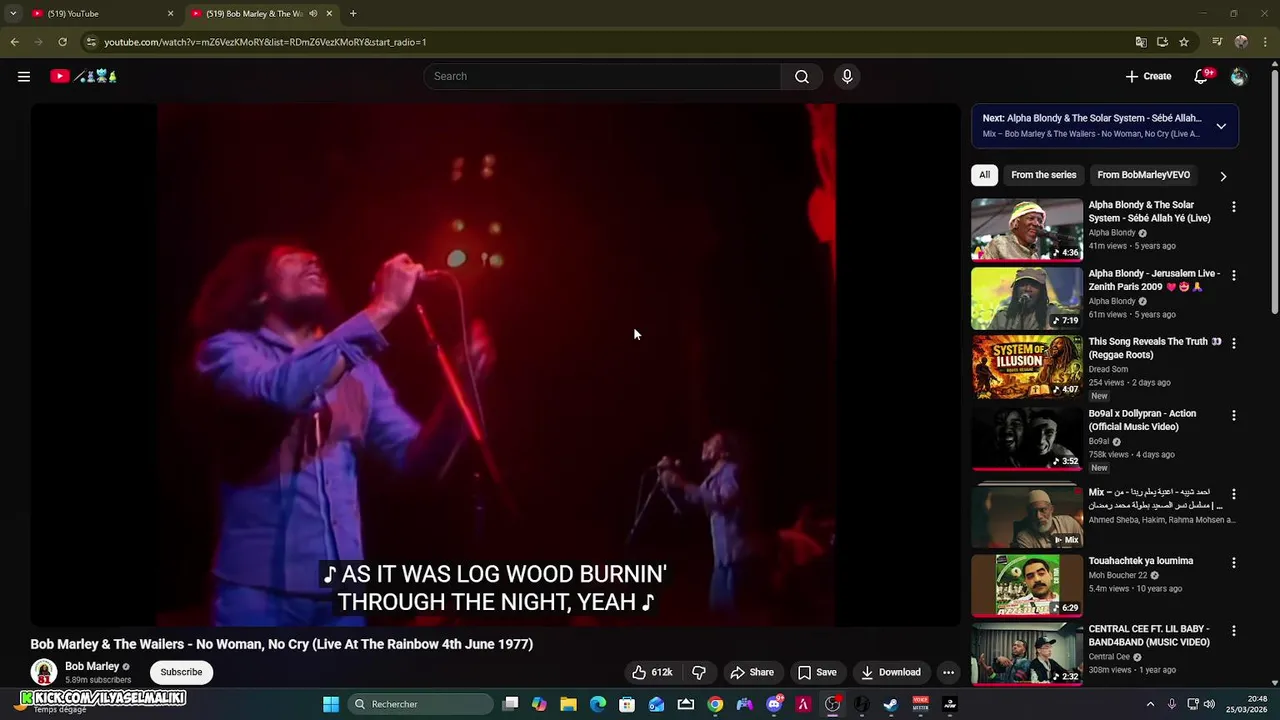This screenshot has width=1280, height=720.
Task: Open options for This Song Reveals video
Action: pos(1233,343)
